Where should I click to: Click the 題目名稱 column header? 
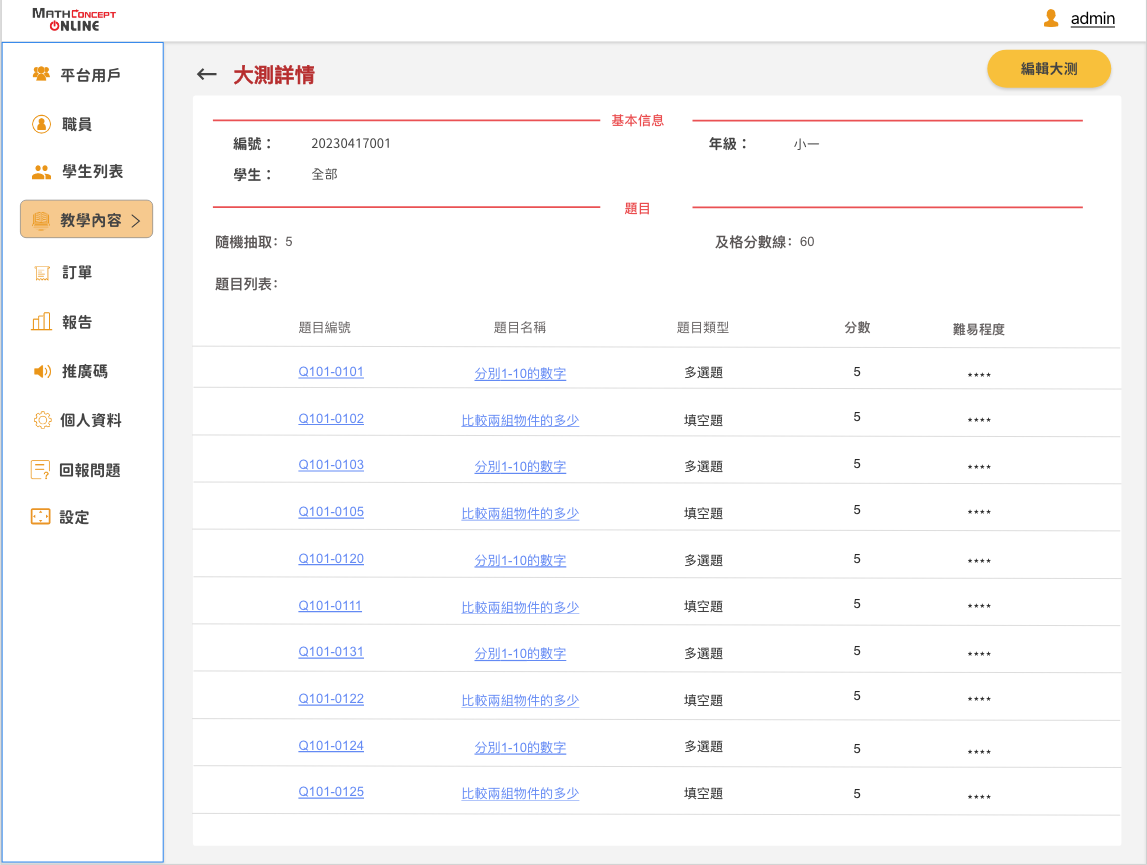(x=519, y=327)
